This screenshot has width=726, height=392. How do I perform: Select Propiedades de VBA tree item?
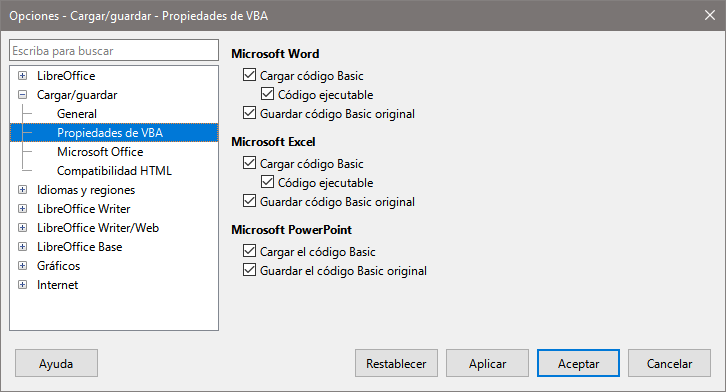(x=114, y=133)
